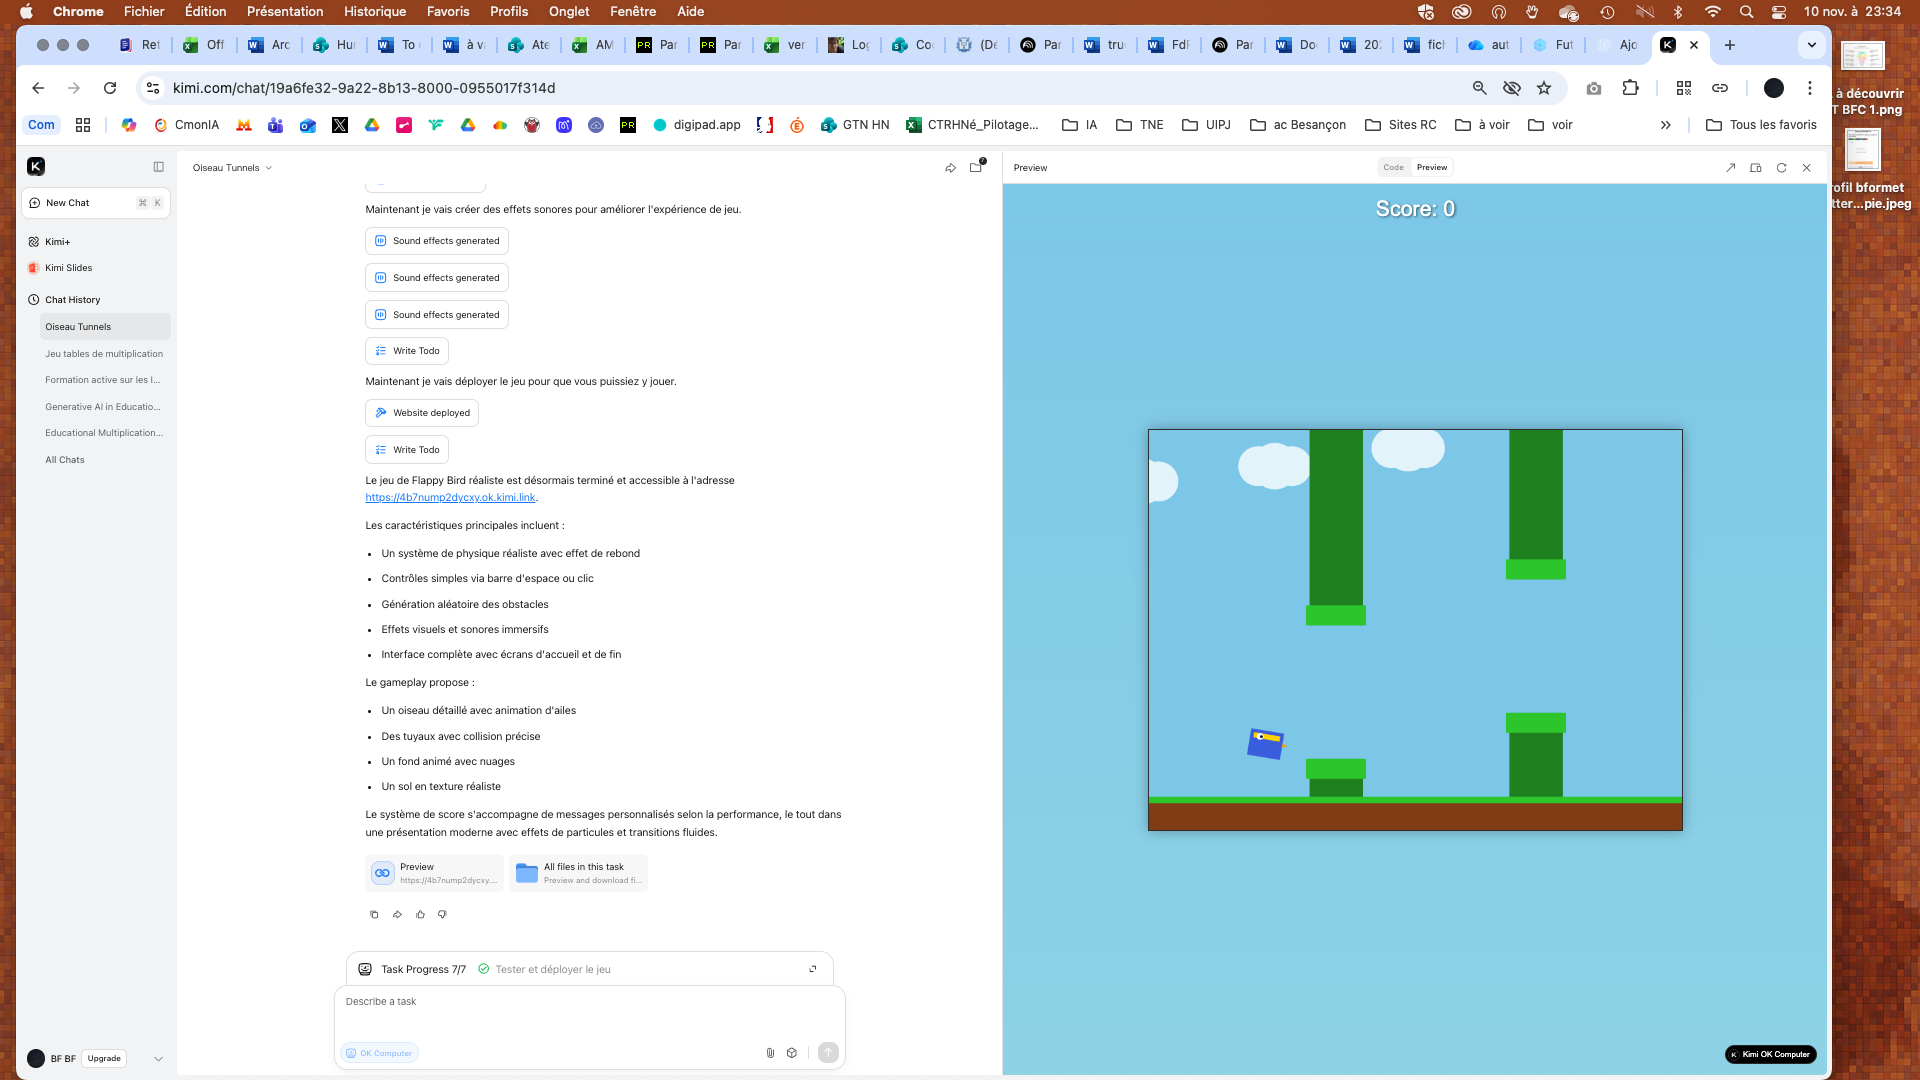The image size is (1920, 1080).
Task: Toggle the OK Computer mode chip
Action: 379,1053
